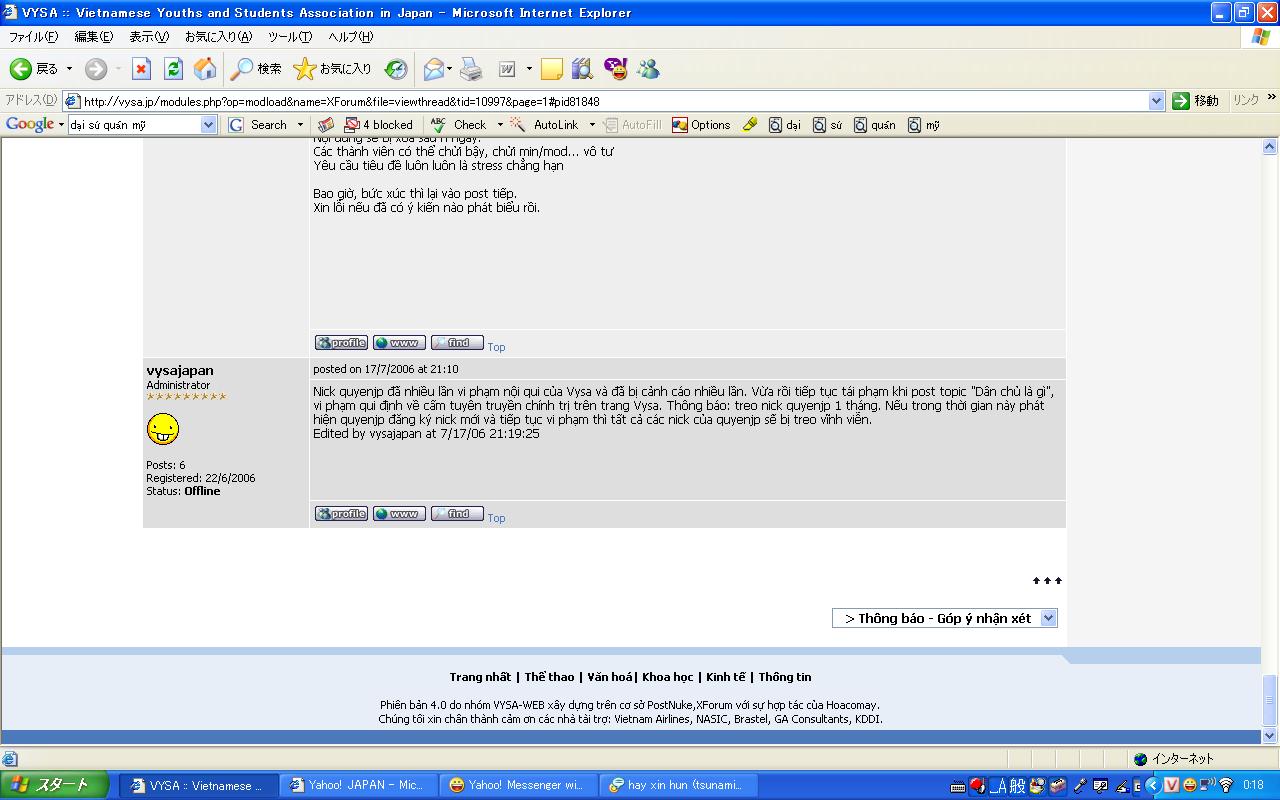Expand Google search box history dropdown

(x=209, y=125)
